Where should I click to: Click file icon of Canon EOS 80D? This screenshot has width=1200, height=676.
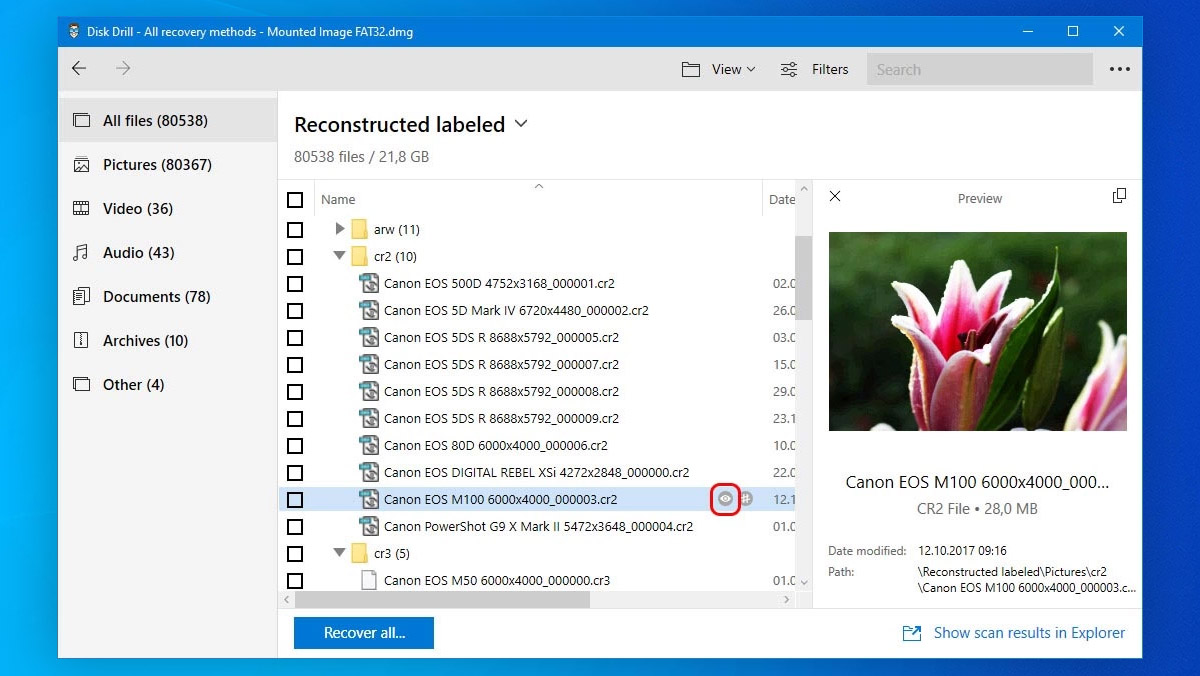tap(369, 446)
